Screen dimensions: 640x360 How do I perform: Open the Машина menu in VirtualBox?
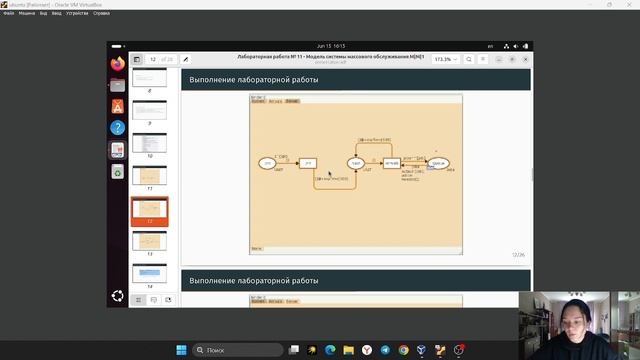27,13
